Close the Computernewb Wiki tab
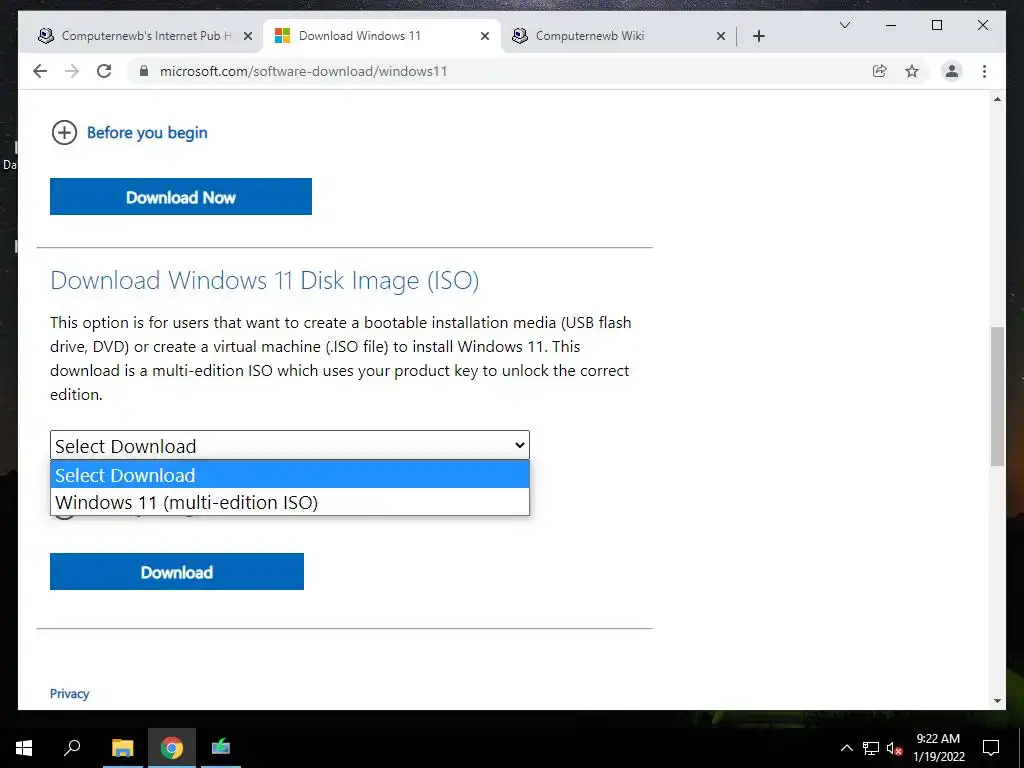The width and height of the screenshot is (1024, 768). [721, 36]
